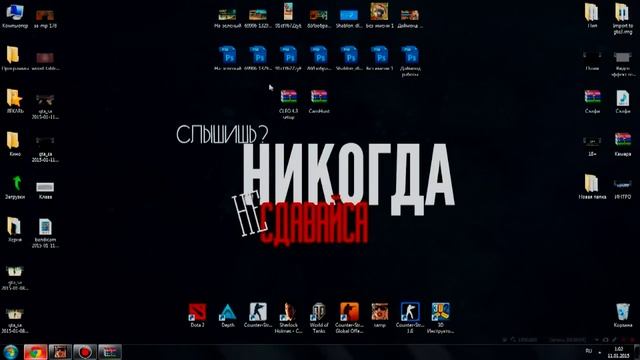Image resolution: width=640 pixels, height=360 pixels.
Task: Open the Компьютер desktop icon
Action: coord(15,16)
